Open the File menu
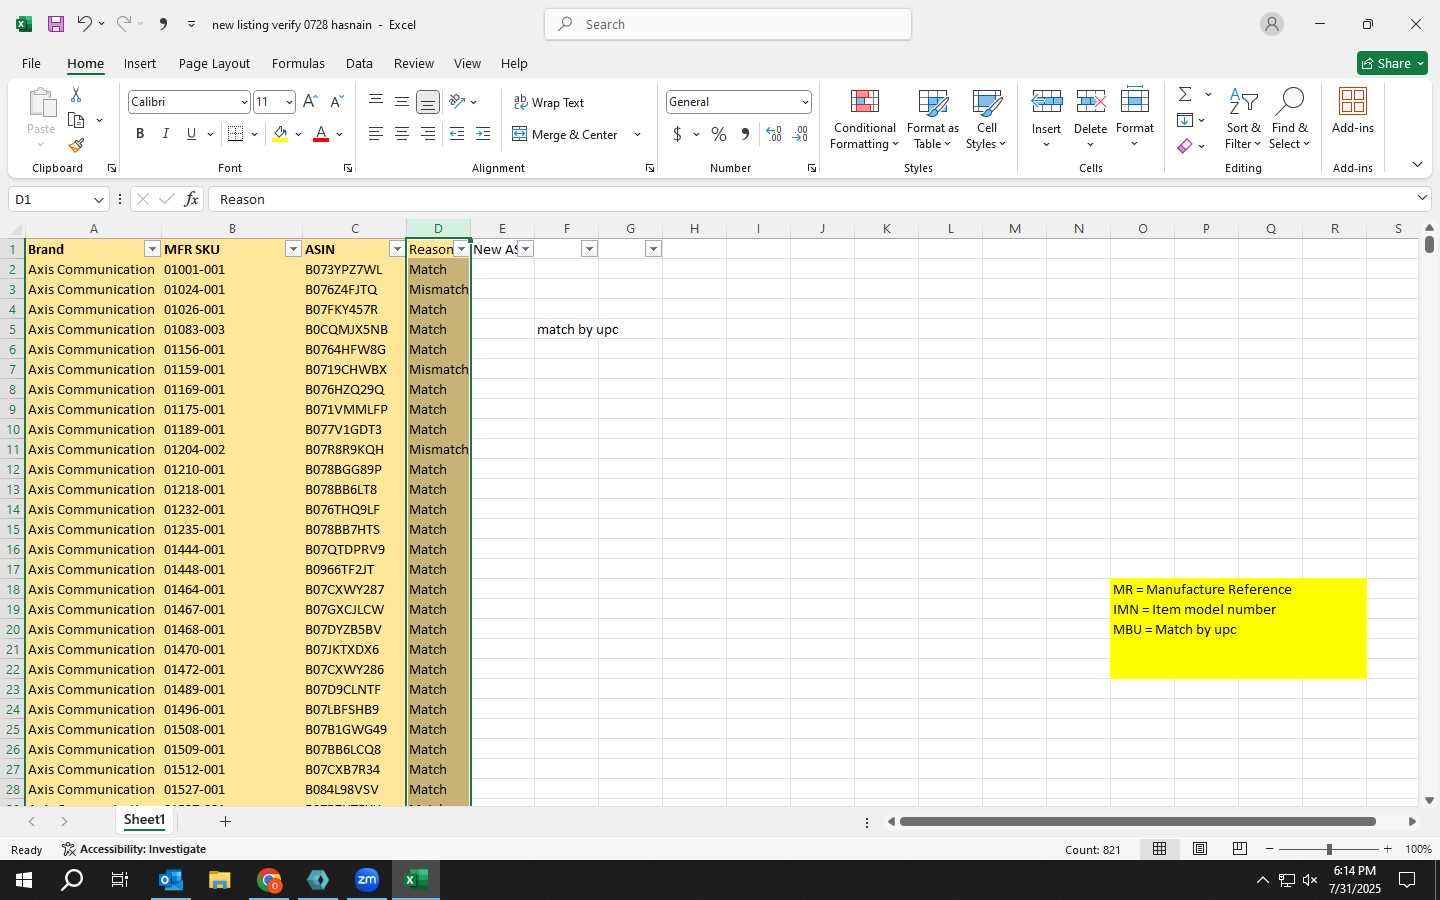1440x900 pixels. [x=31, y=63]
